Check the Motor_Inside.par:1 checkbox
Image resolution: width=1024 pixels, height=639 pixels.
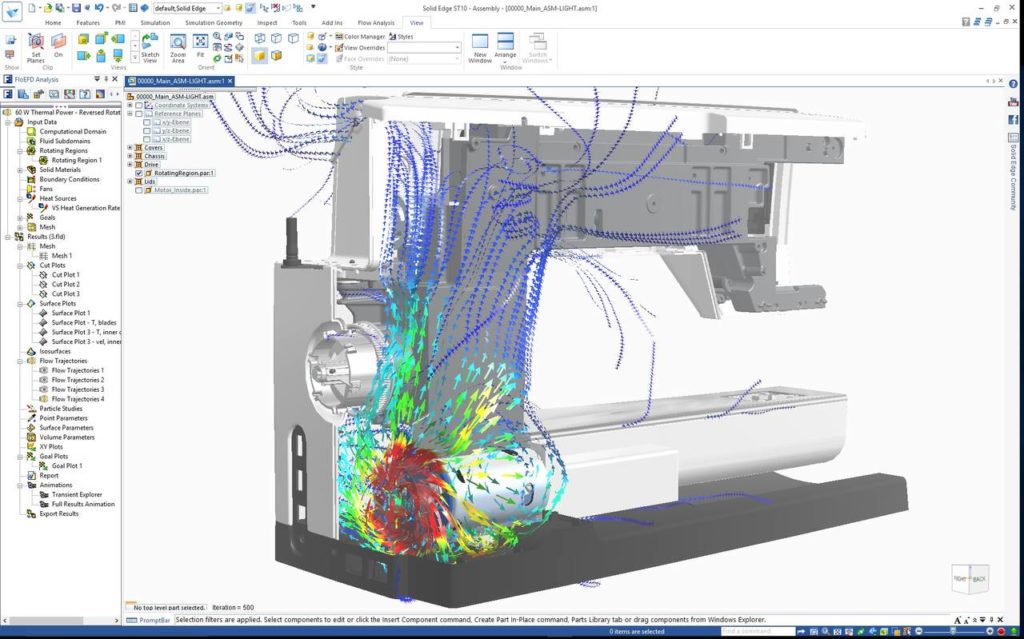tap(139, 189)
